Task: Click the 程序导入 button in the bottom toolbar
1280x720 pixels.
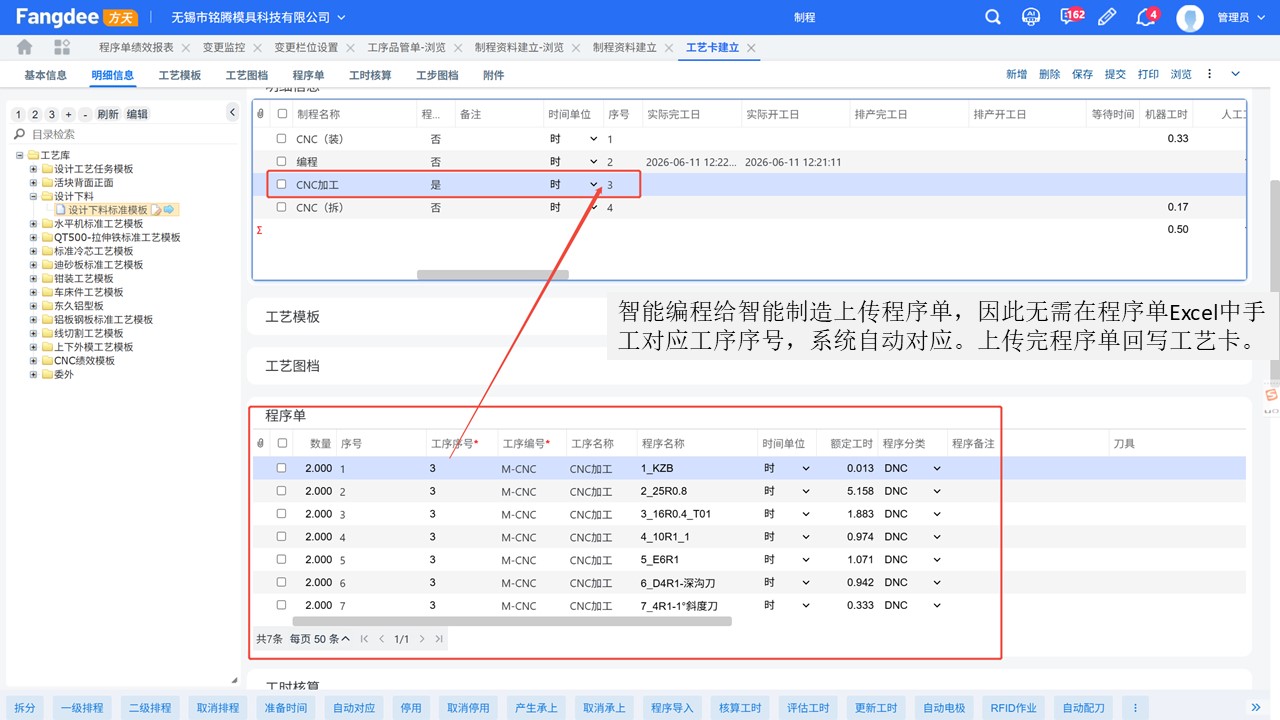Action: click(x=672, y=707)
